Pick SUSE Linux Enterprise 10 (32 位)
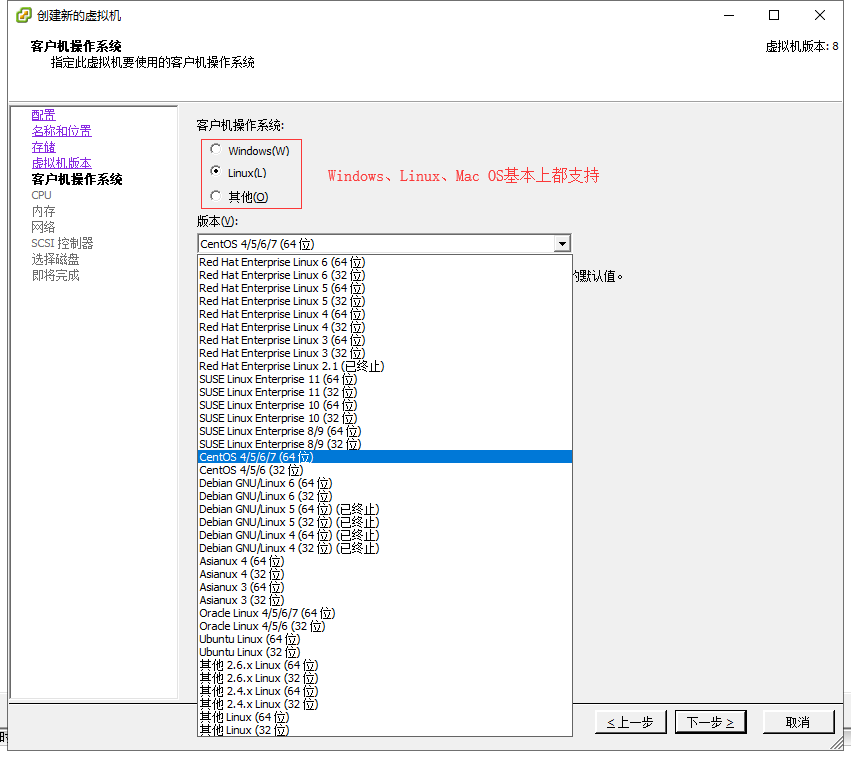 385,418
